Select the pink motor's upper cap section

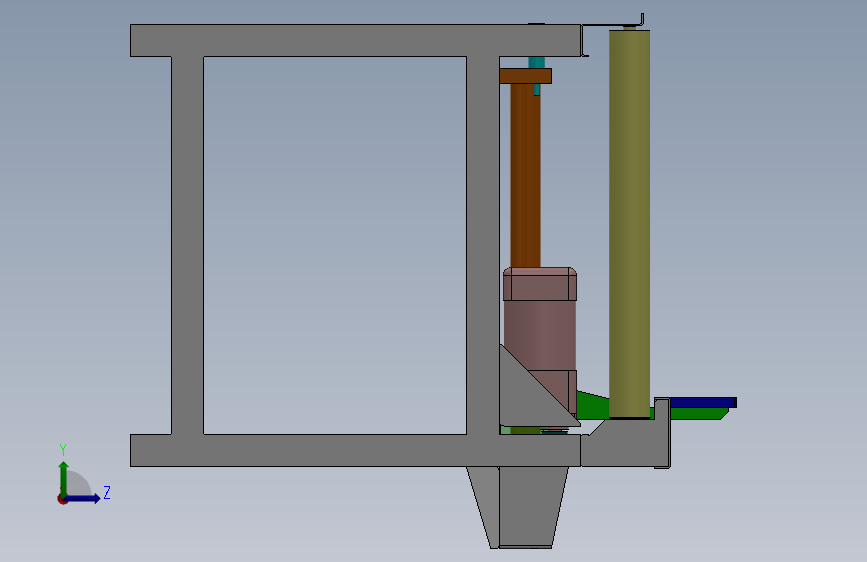(x=540, y=284)
